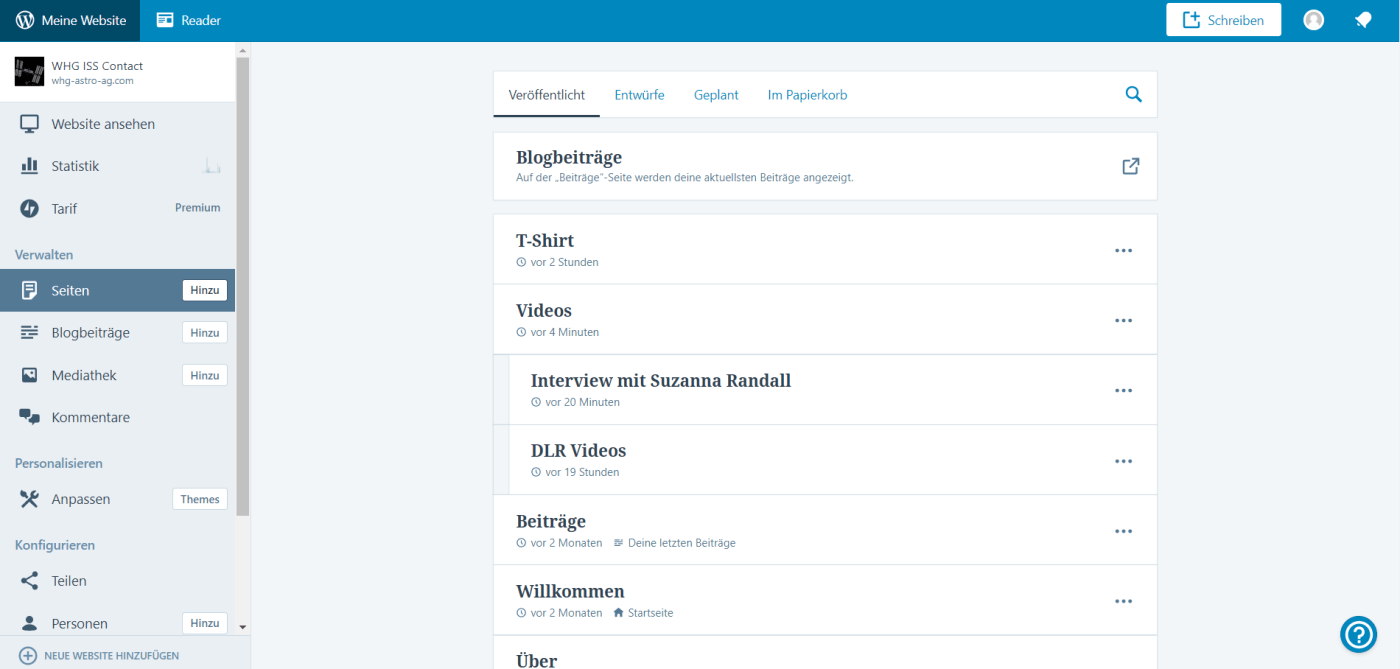Click the Schreiben button

coord(1223,20)
